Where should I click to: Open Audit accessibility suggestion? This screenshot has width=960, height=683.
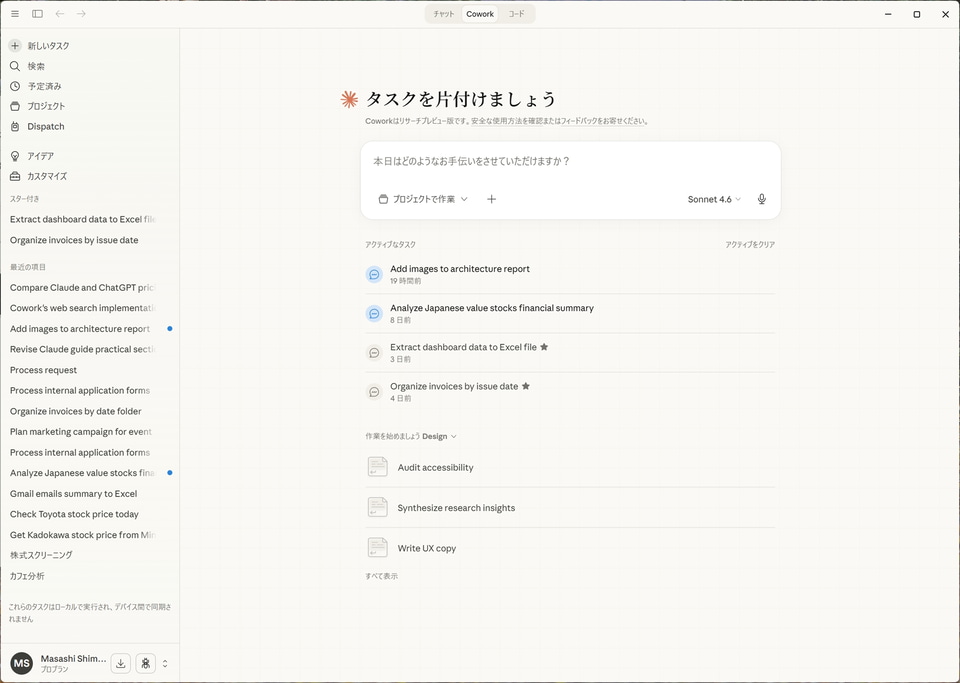point(570,467)
